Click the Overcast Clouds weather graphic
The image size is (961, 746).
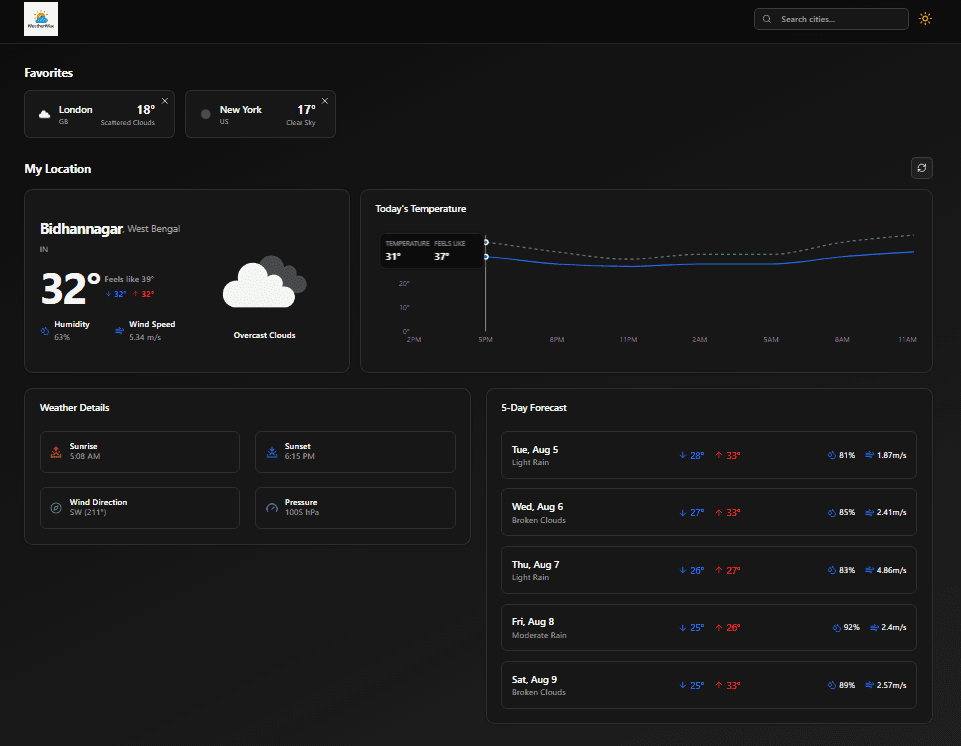point(263,282)
